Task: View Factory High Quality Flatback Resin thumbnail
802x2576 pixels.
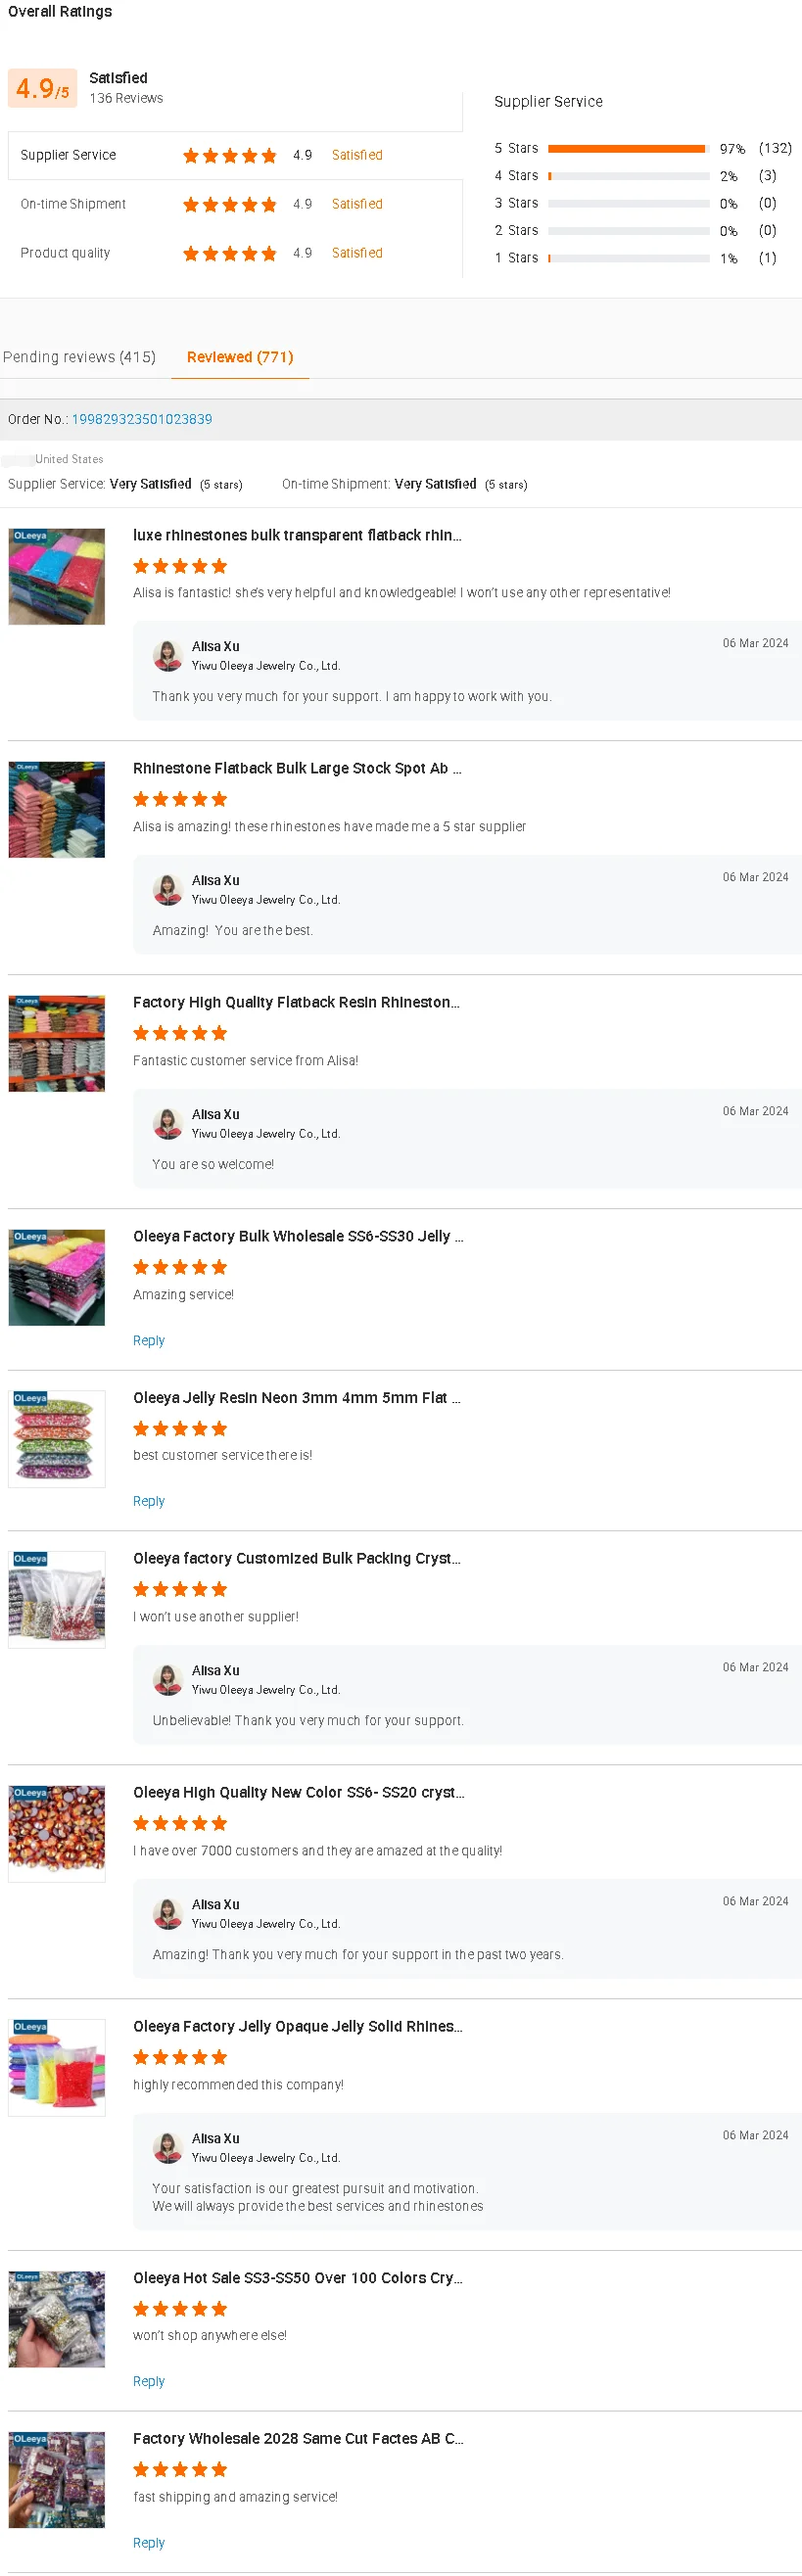Action: point(57,1044)
